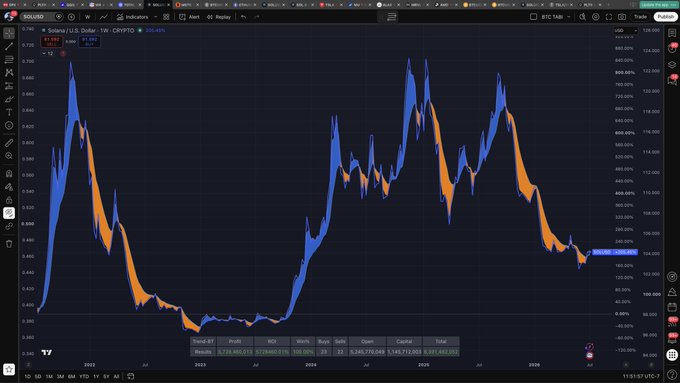The height and width of the screenshot is (383, 680).
Task: Expand the BTC TABI layout dropdown
Action: tap(569, 17)
